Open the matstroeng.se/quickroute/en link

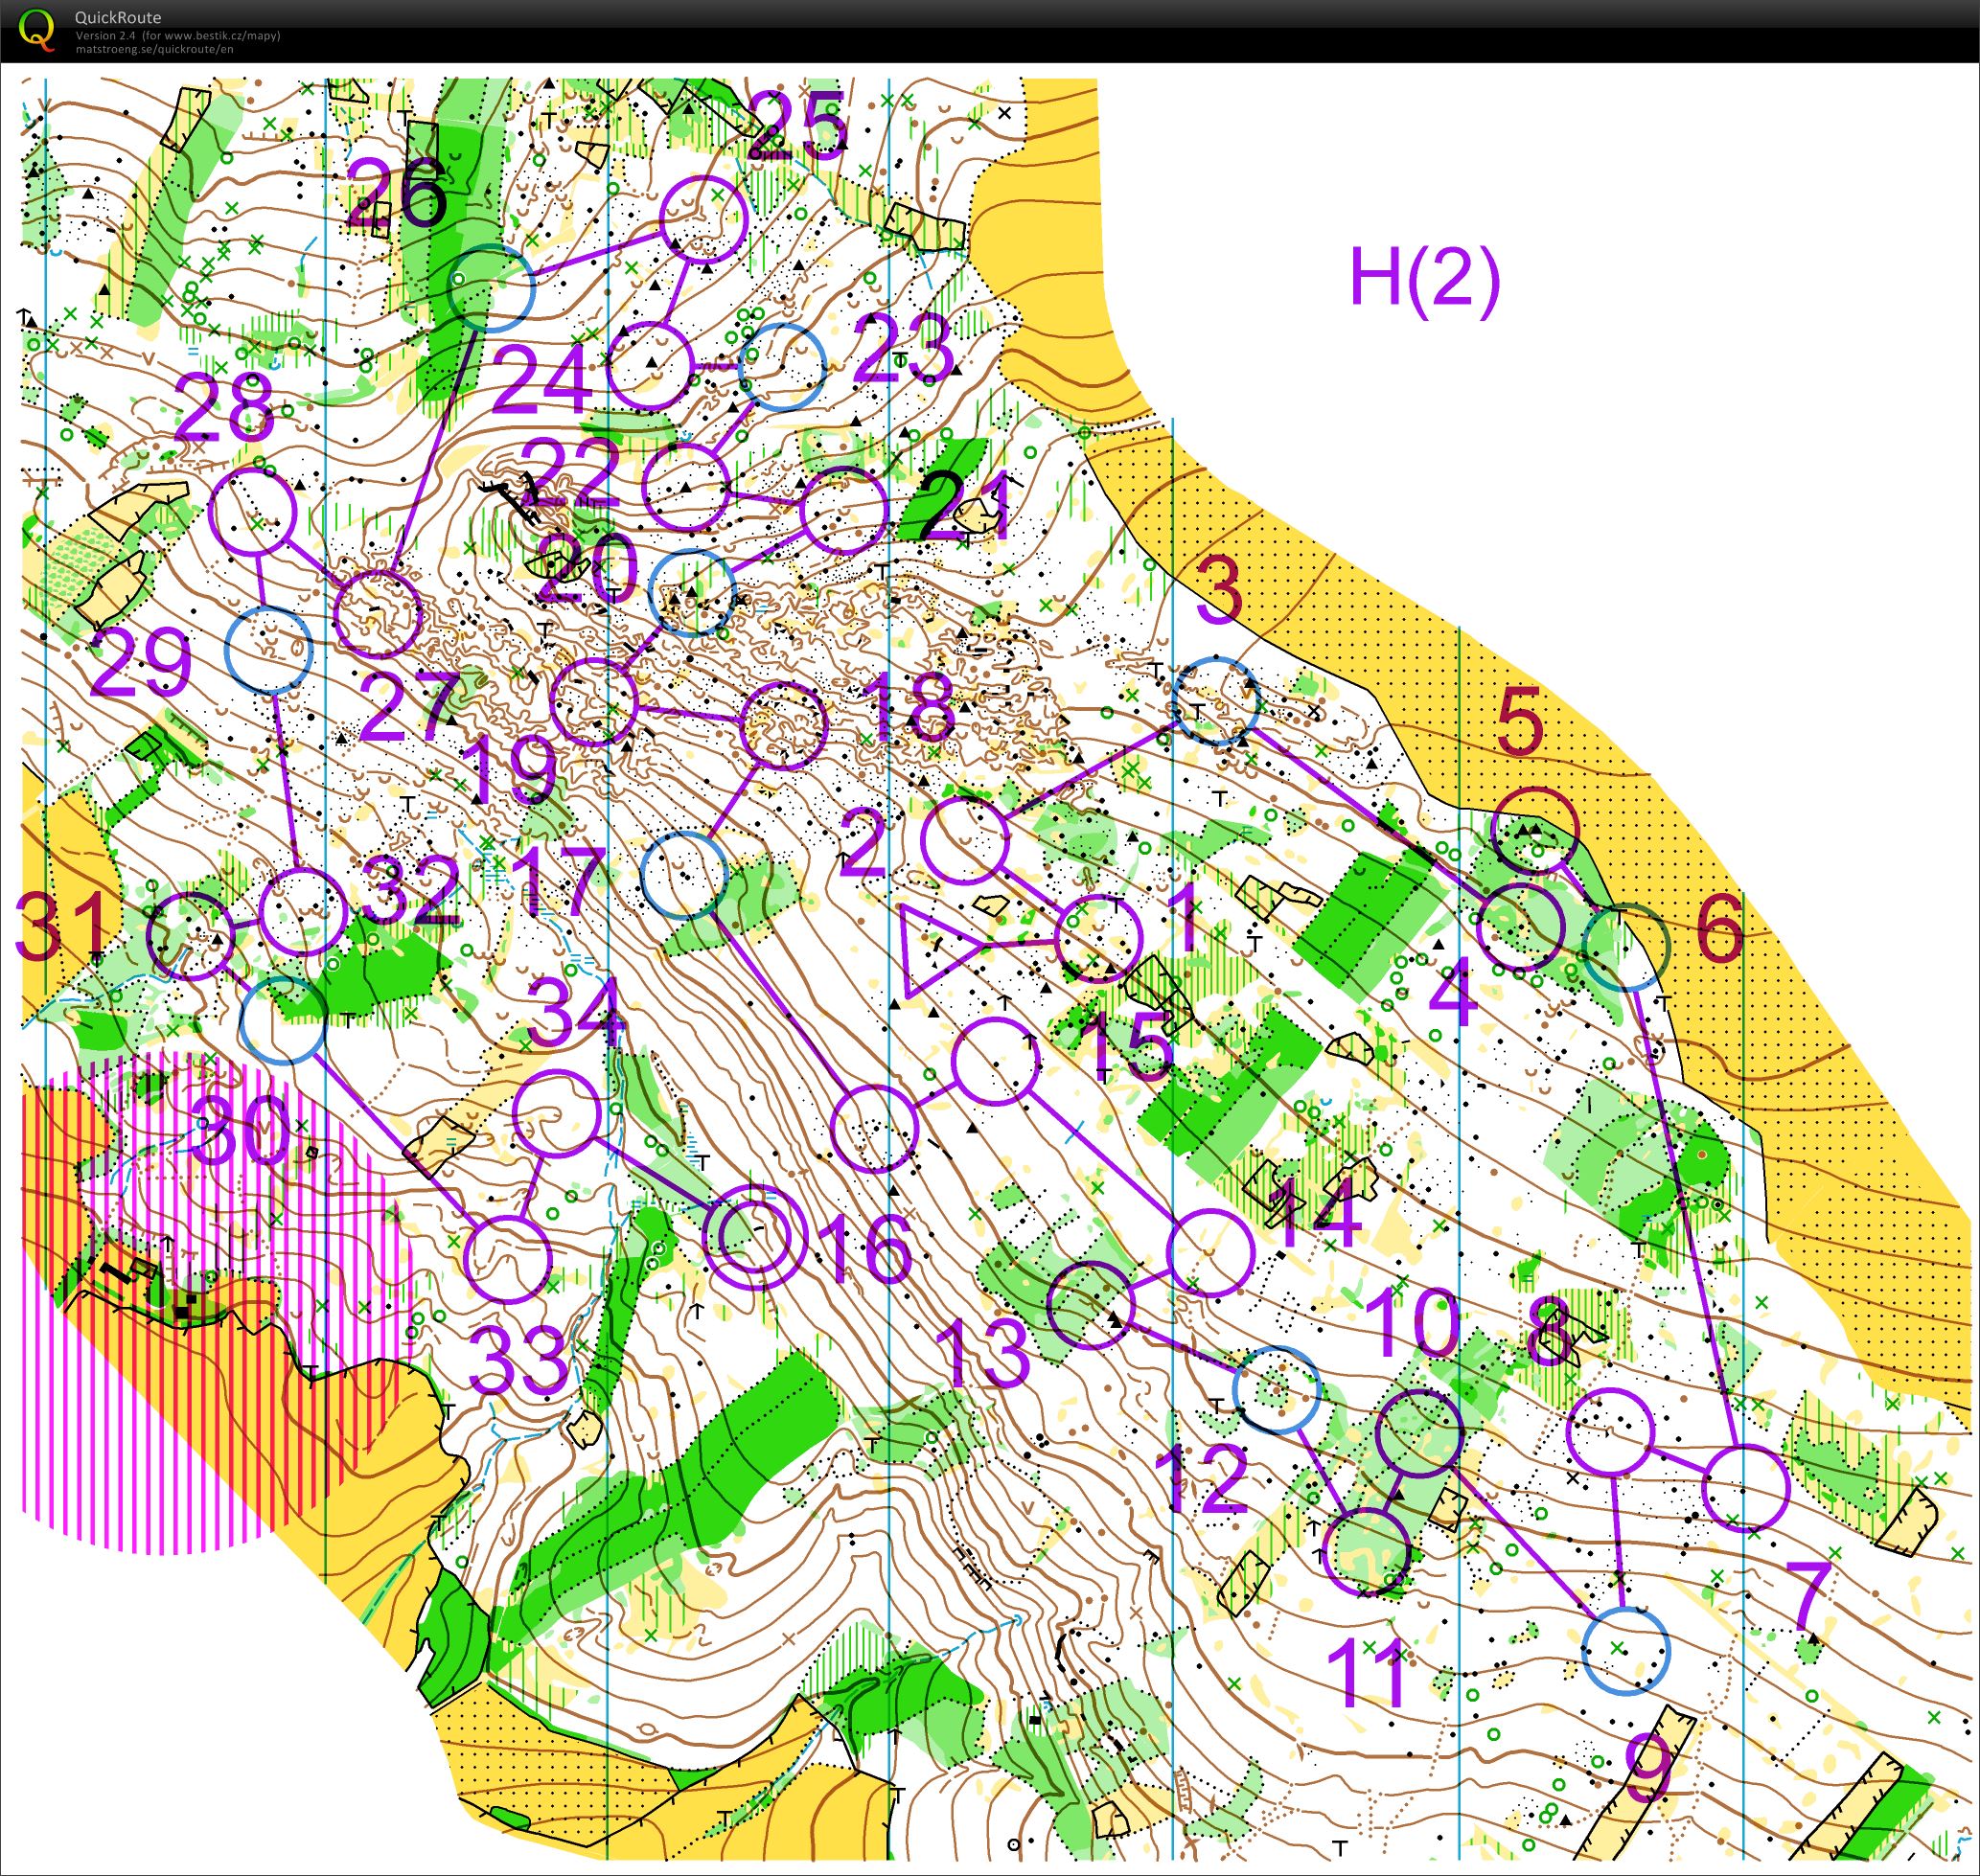click(154, 48)
